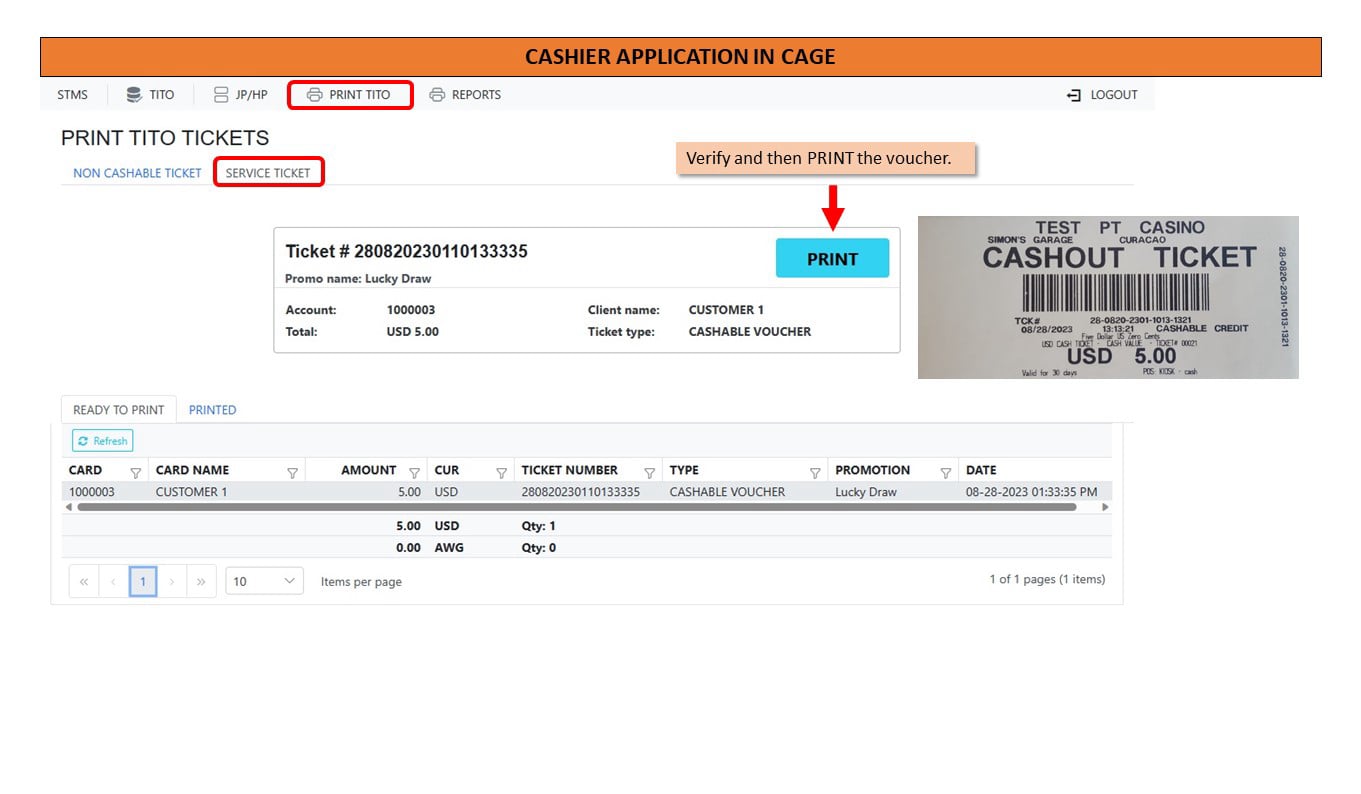
Task: Expand the items per page dropdown
Action: click(264, 581)
